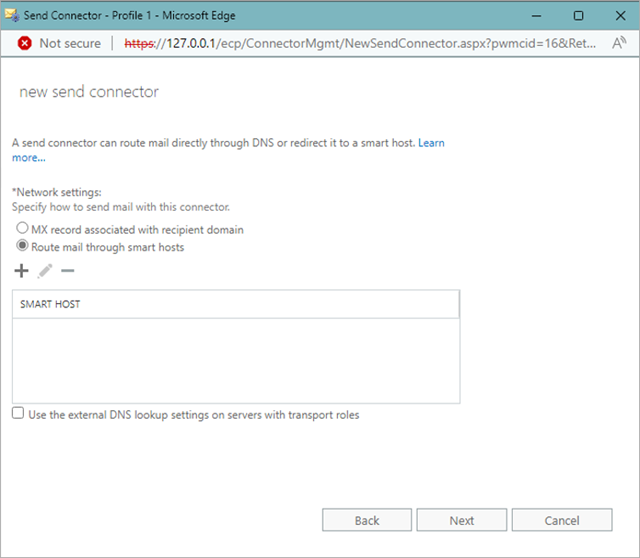Select Route mail through smart hosts option
640x558 pixels.
coord(22,246)
